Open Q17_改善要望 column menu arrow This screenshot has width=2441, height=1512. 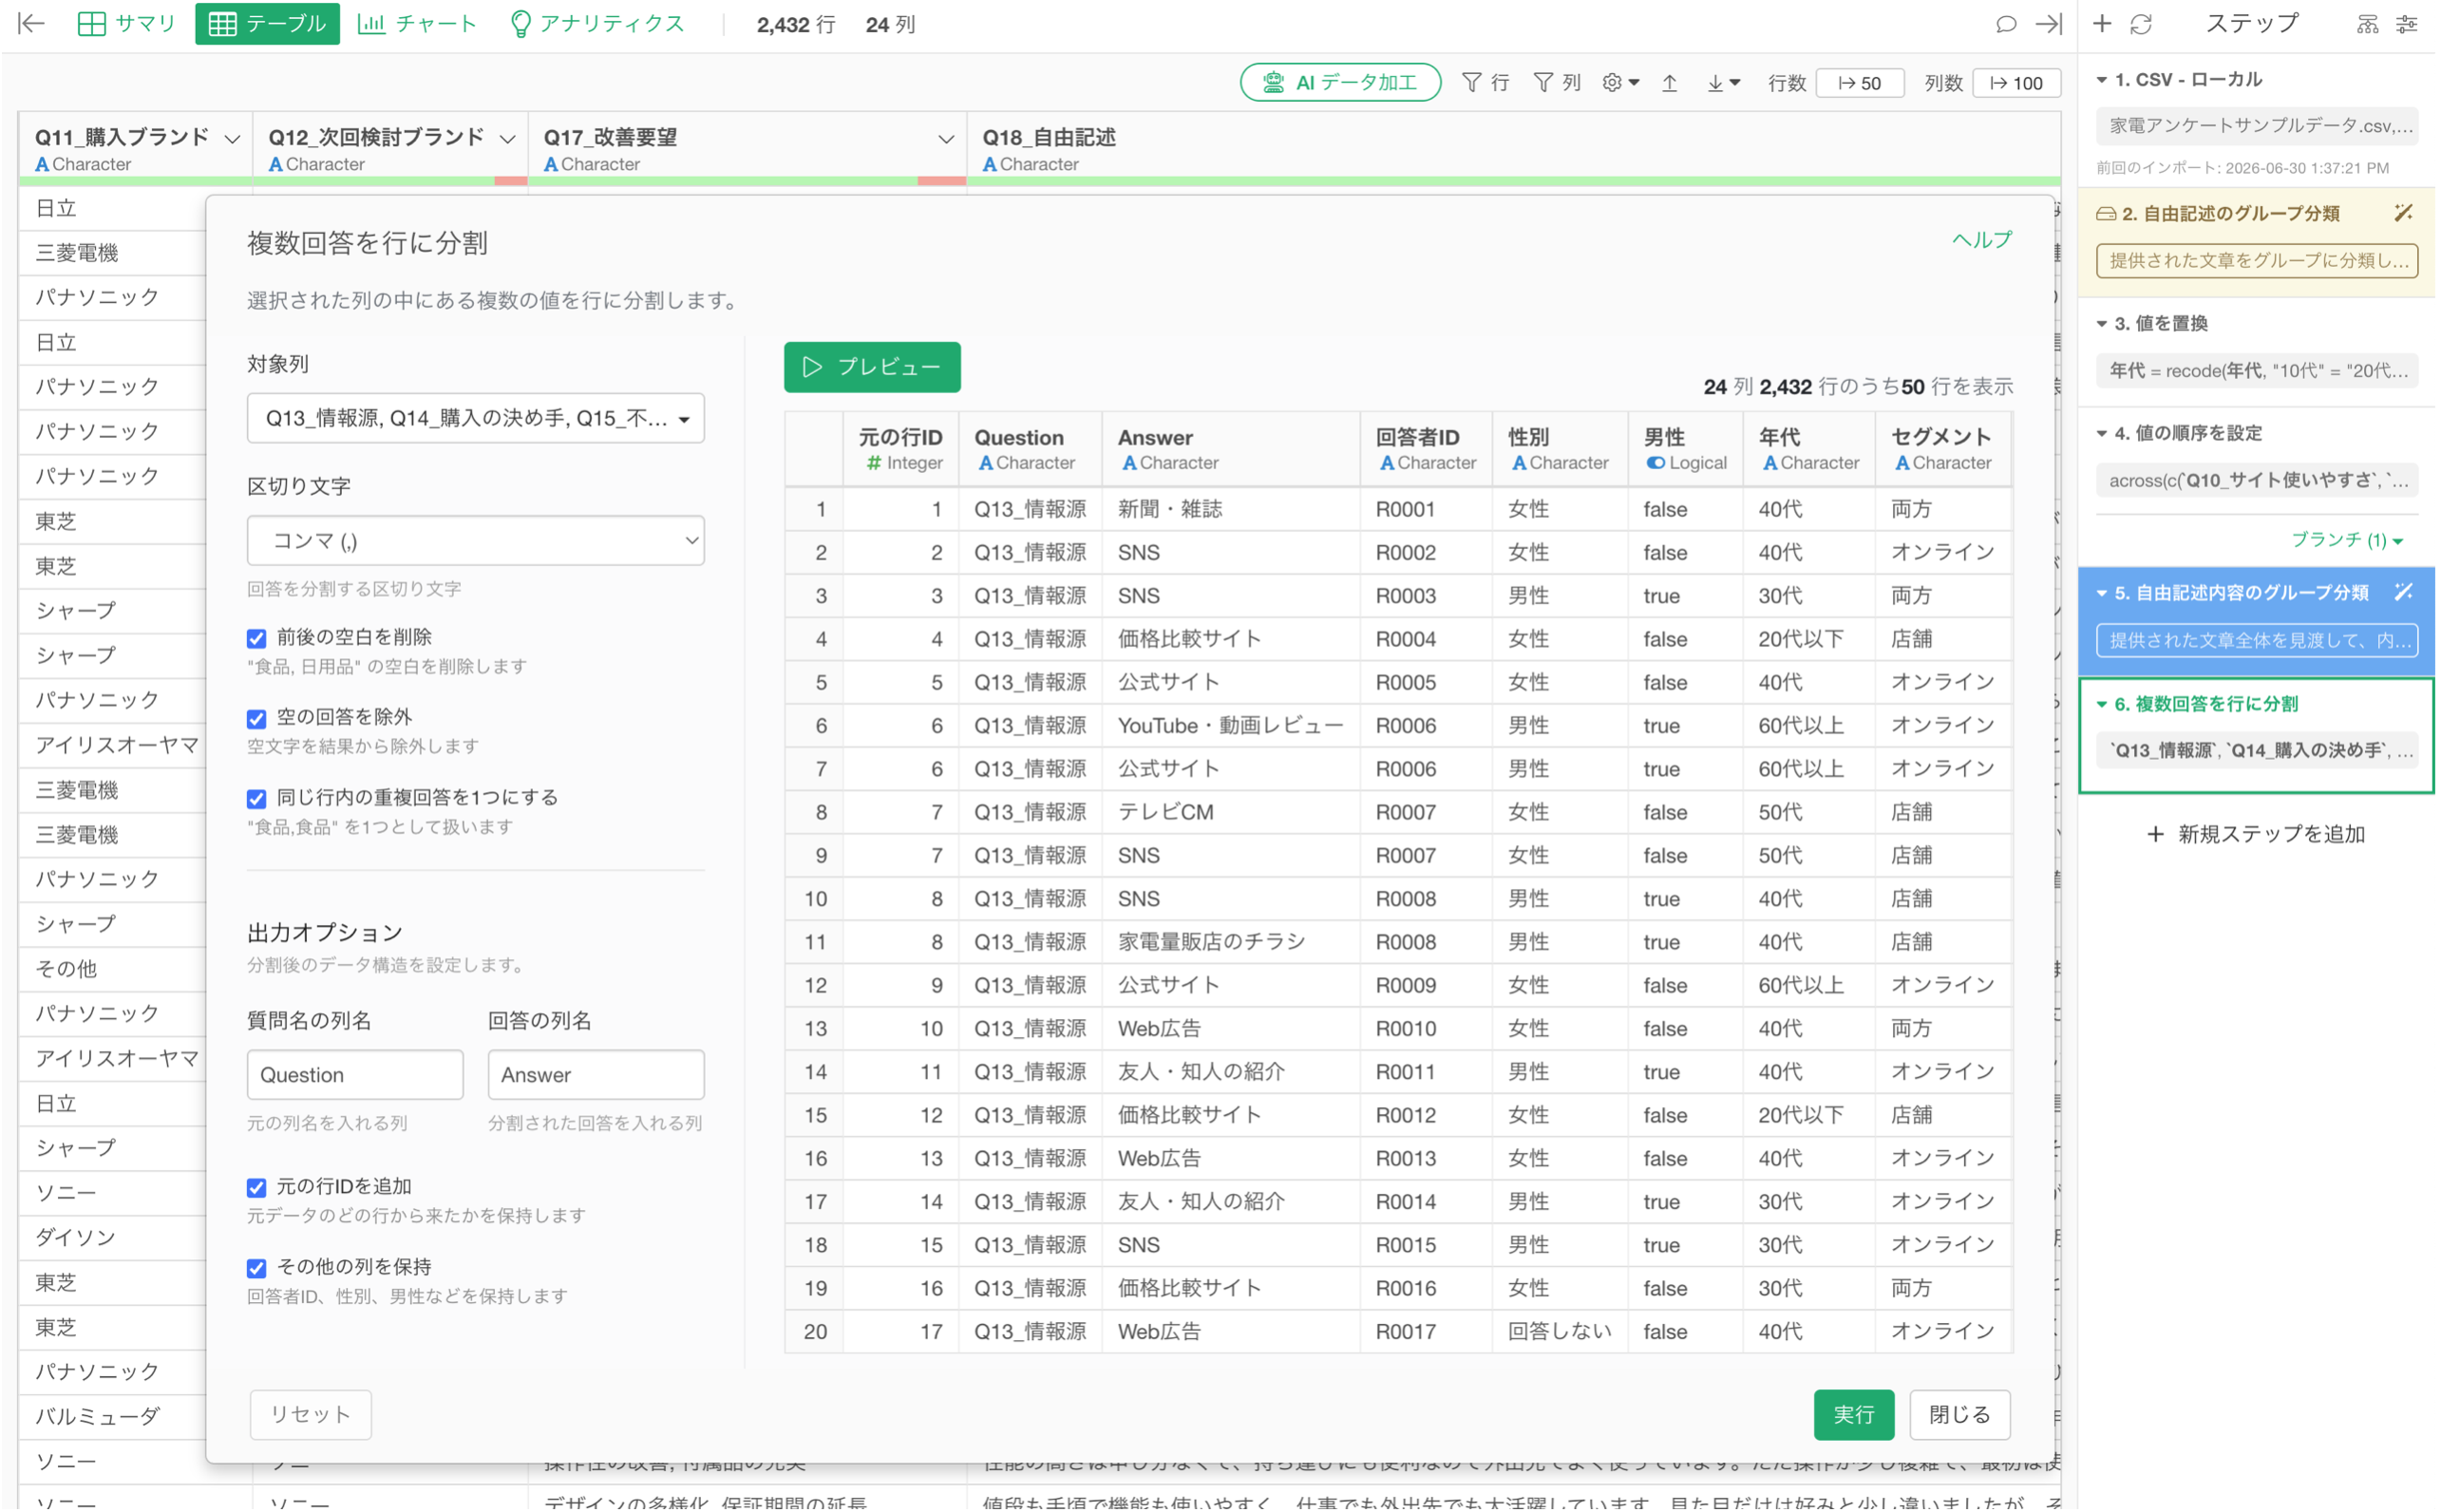tap(945, 139)
